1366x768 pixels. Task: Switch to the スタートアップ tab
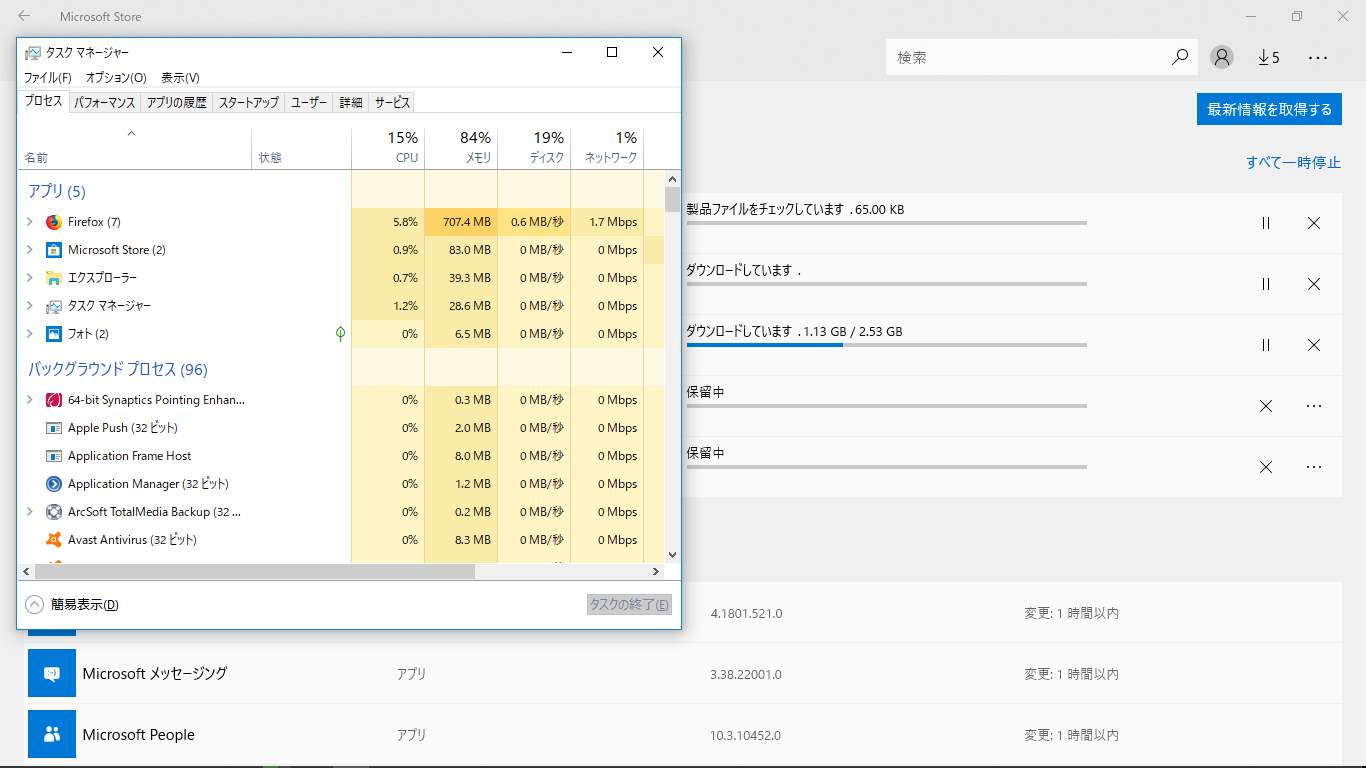(249, 103)
